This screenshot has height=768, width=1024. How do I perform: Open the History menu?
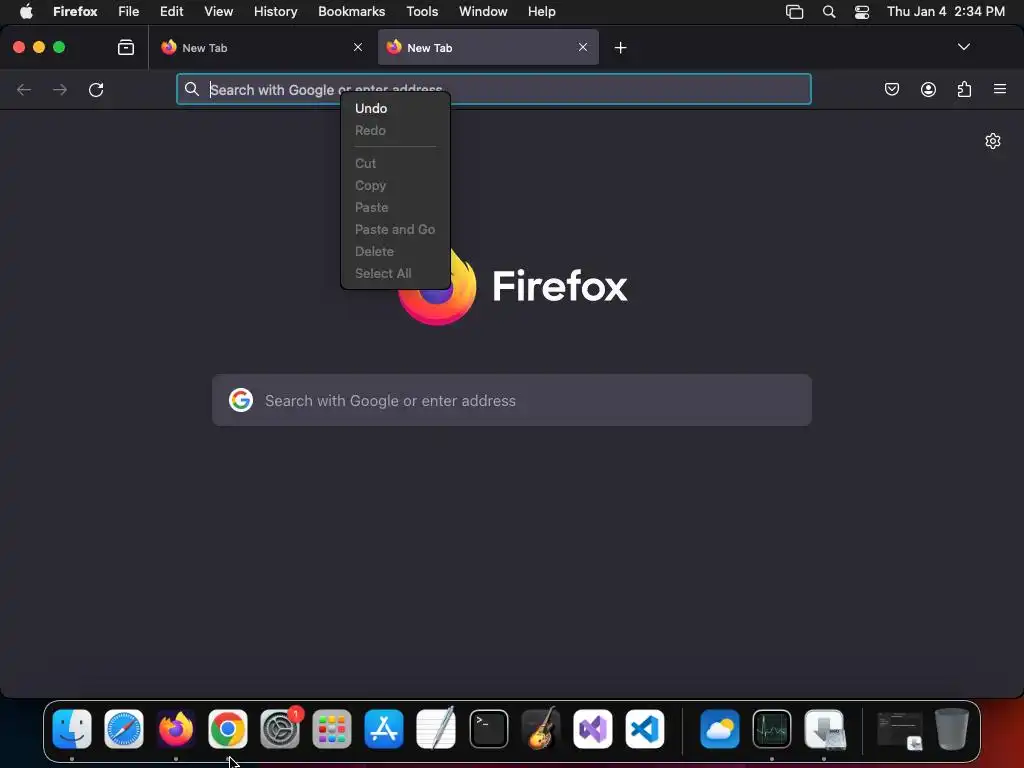click(x=276, y=12)
